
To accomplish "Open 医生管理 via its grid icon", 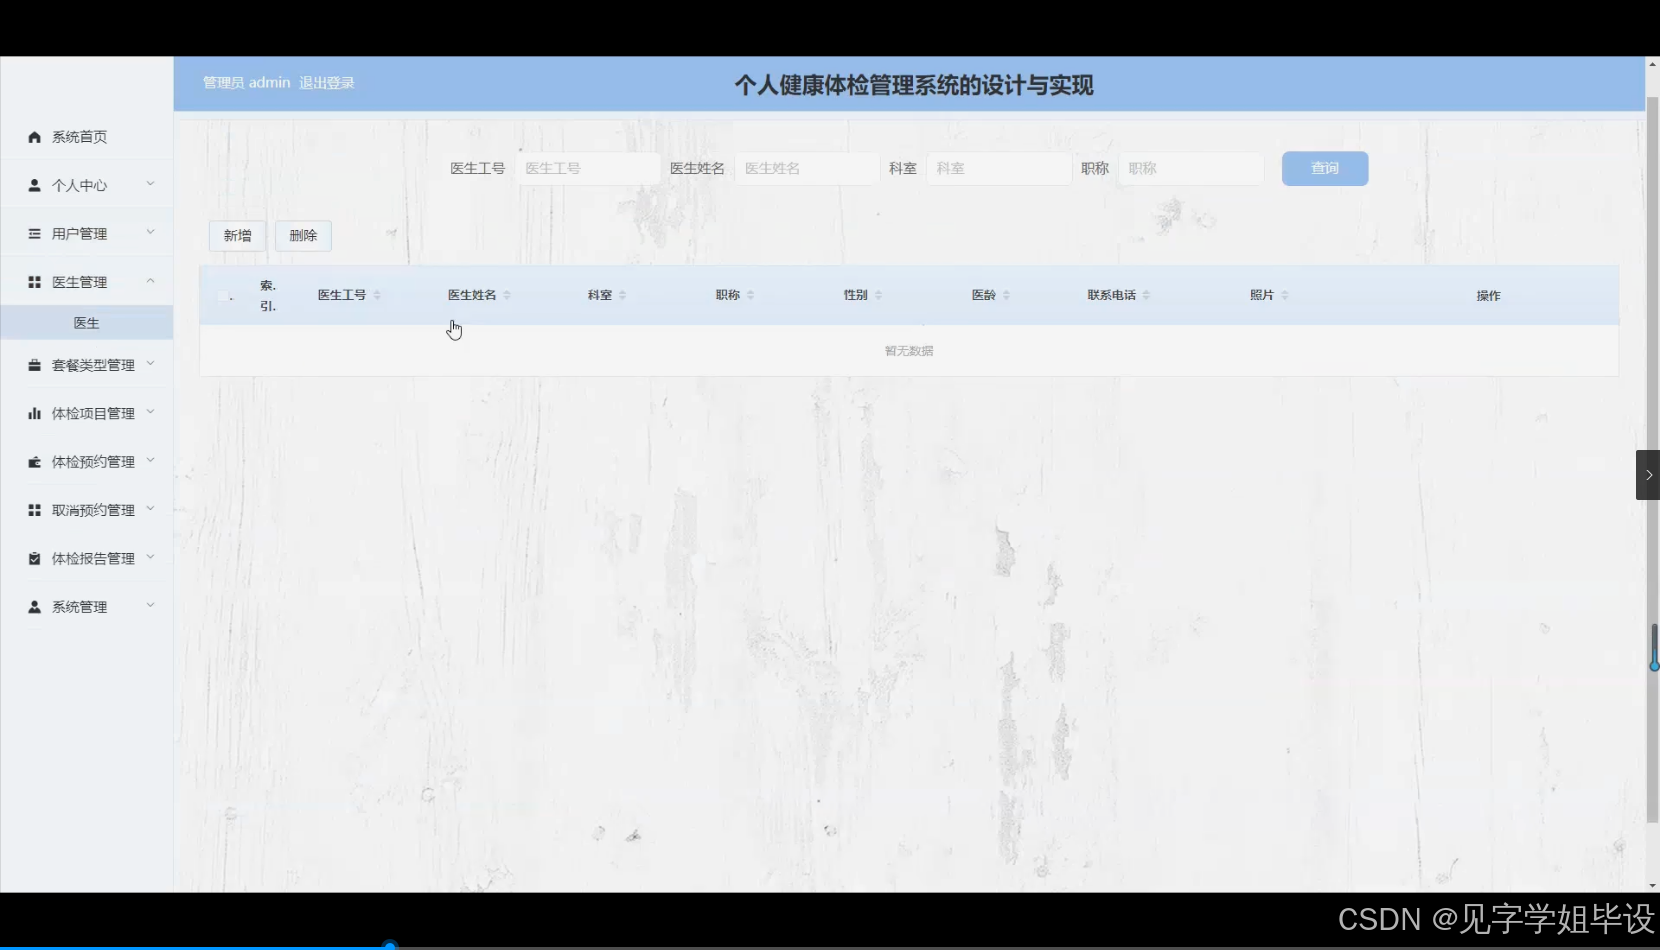I will [x=33, y=281].
